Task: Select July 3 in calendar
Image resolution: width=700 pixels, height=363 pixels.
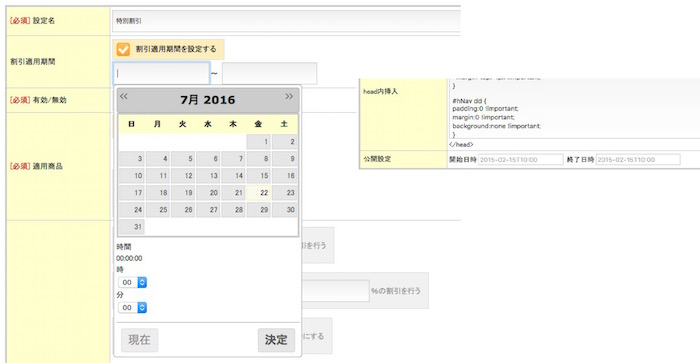Action: [x=132, y=159]
